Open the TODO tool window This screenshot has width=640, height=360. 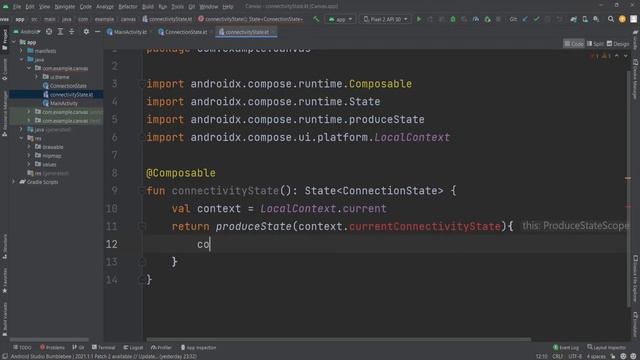click(x=22, y=347)
